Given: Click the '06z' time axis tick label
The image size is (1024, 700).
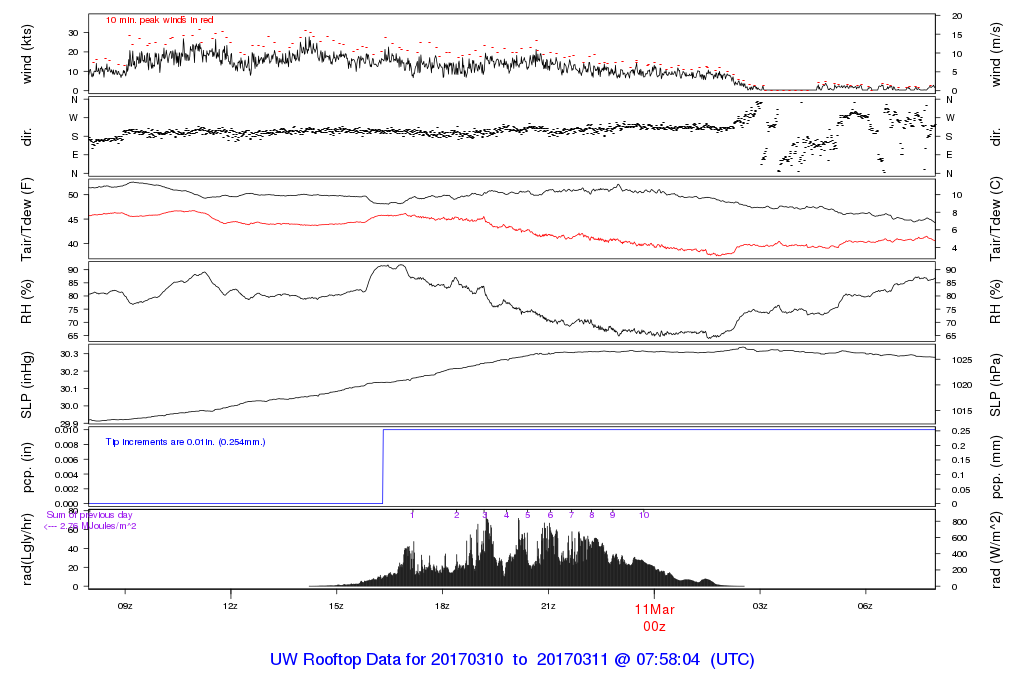Looking at the screenshot, I should (865, 606).
